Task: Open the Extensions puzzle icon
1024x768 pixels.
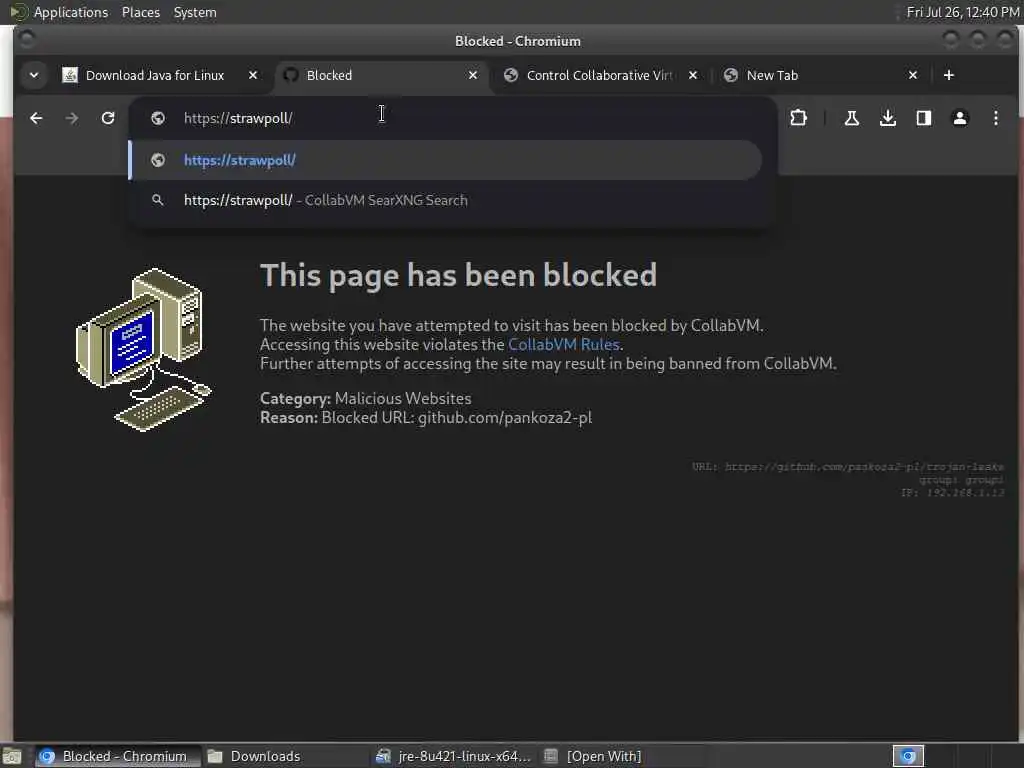Action: coord(799,118)
